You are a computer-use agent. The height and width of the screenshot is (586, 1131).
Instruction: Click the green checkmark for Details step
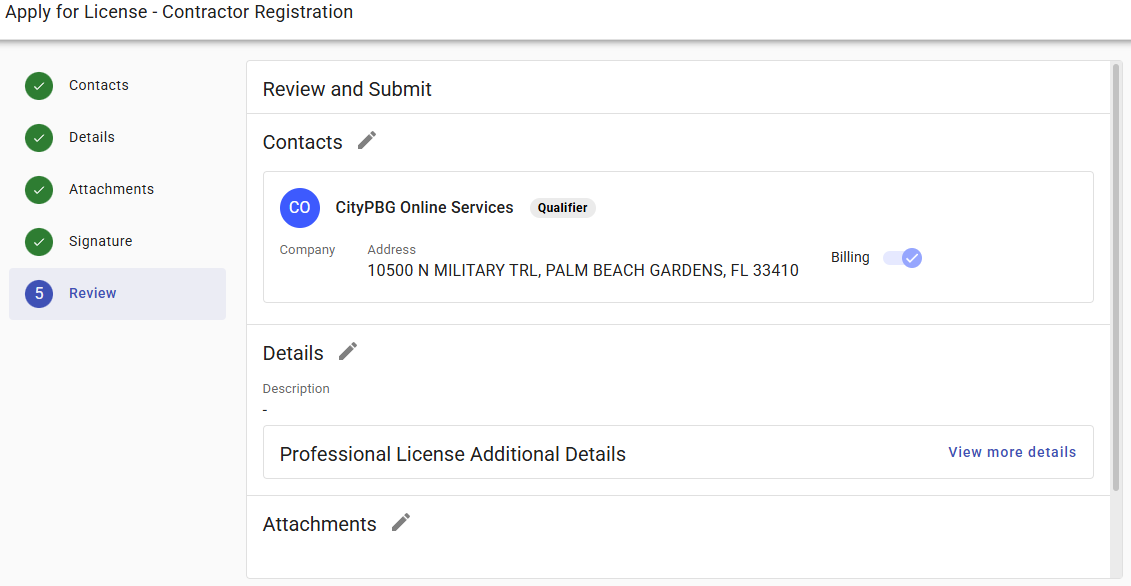[38, 137]
